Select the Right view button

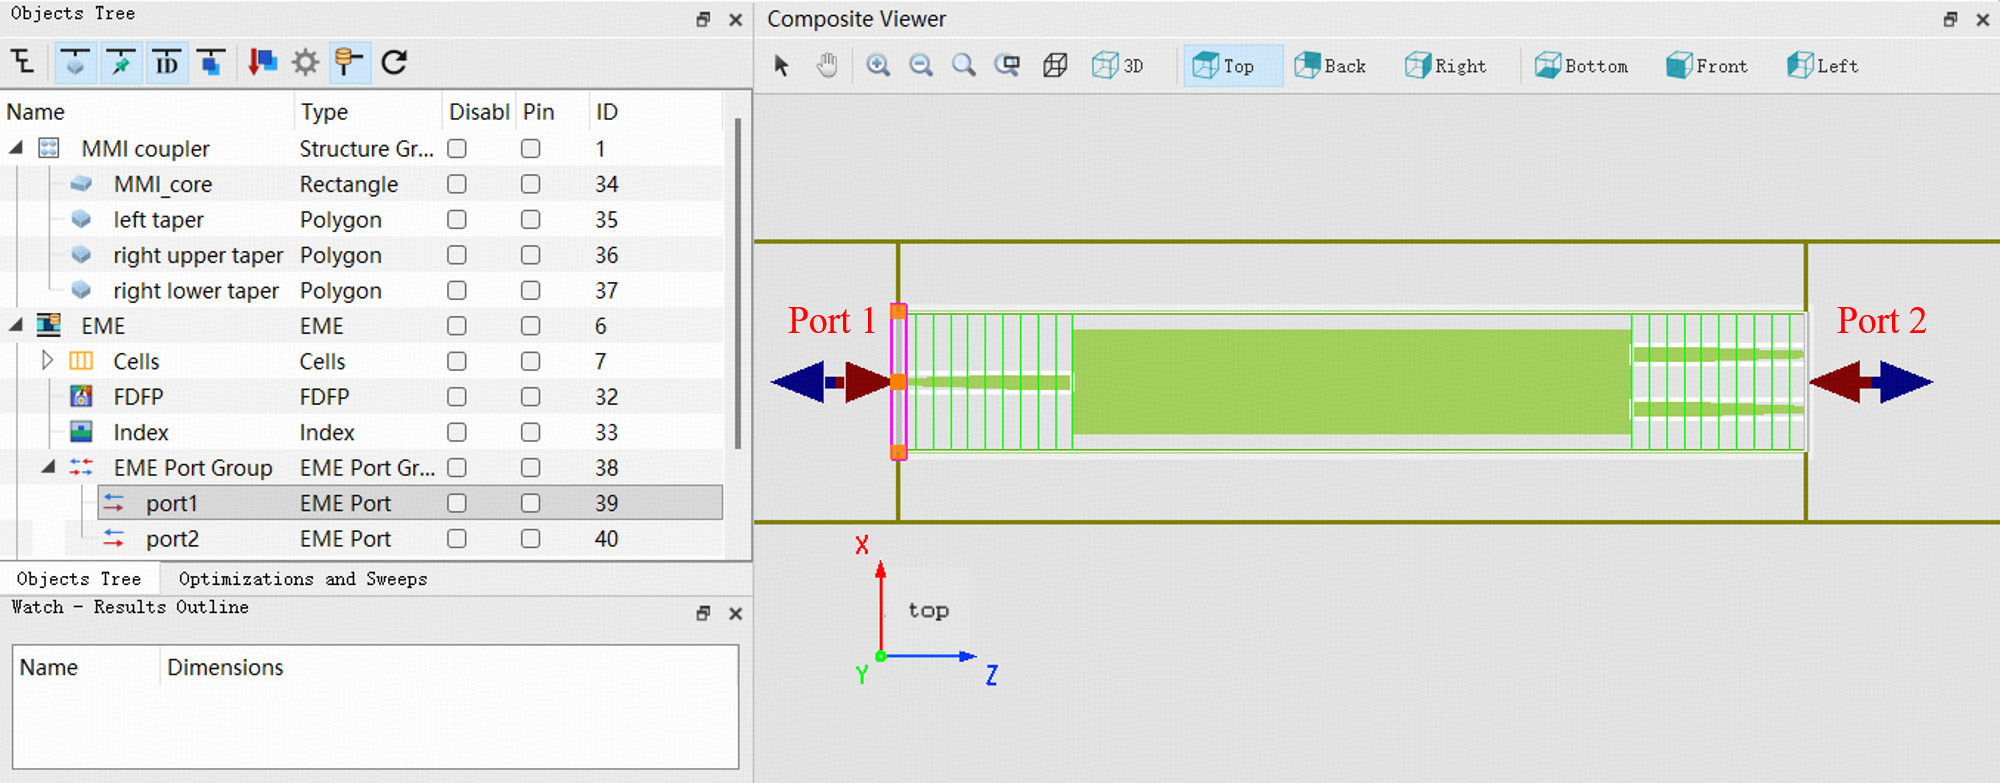1446,66
